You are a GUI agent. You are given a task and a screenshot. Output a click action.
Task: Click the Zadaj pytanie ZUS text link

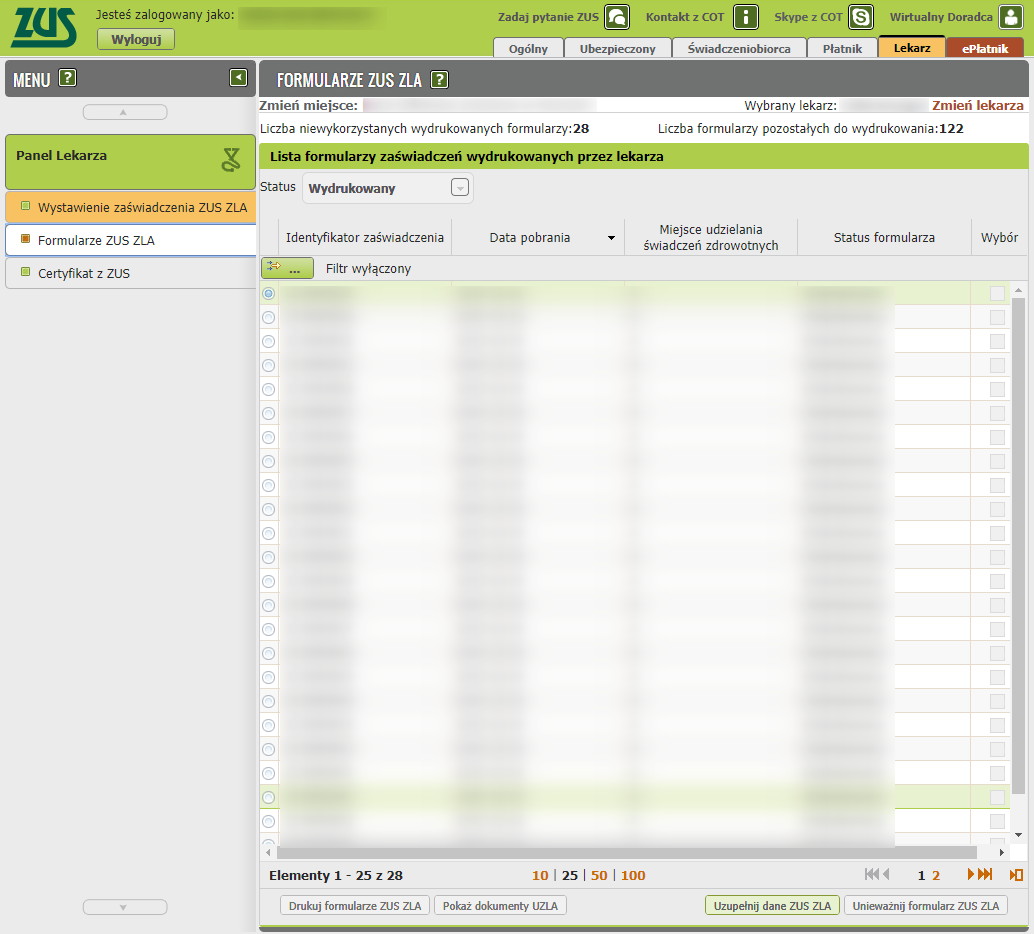point(548,17)
